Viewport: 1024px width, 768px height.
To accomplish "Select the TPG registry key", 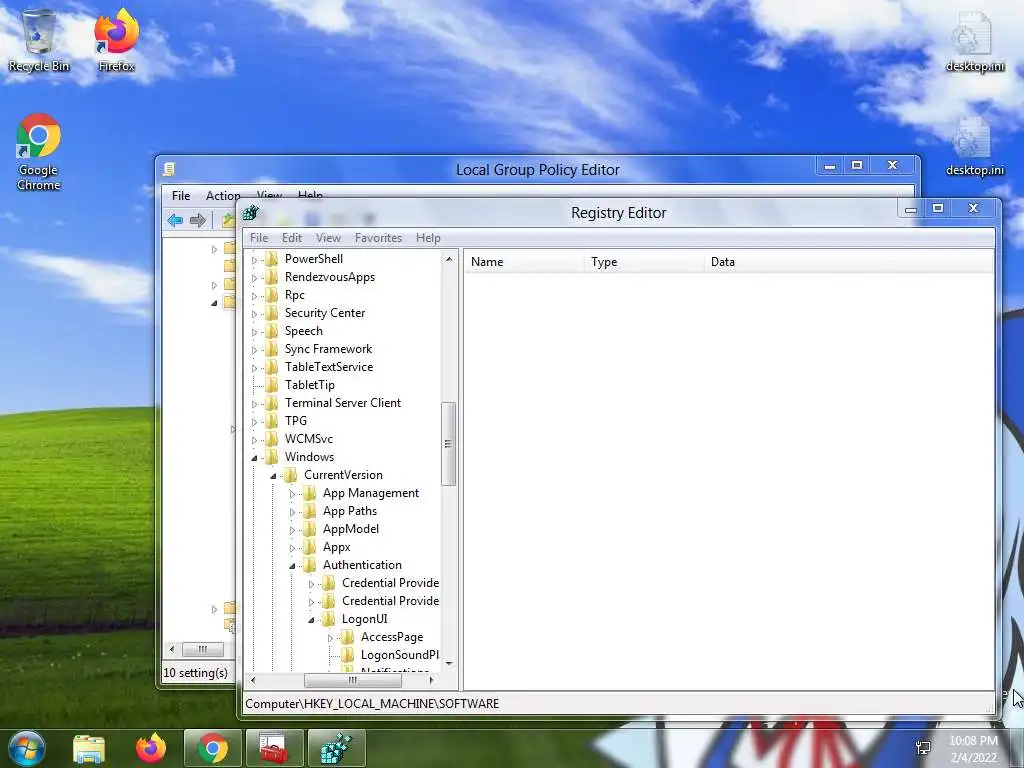I will [x=296, y=421].
